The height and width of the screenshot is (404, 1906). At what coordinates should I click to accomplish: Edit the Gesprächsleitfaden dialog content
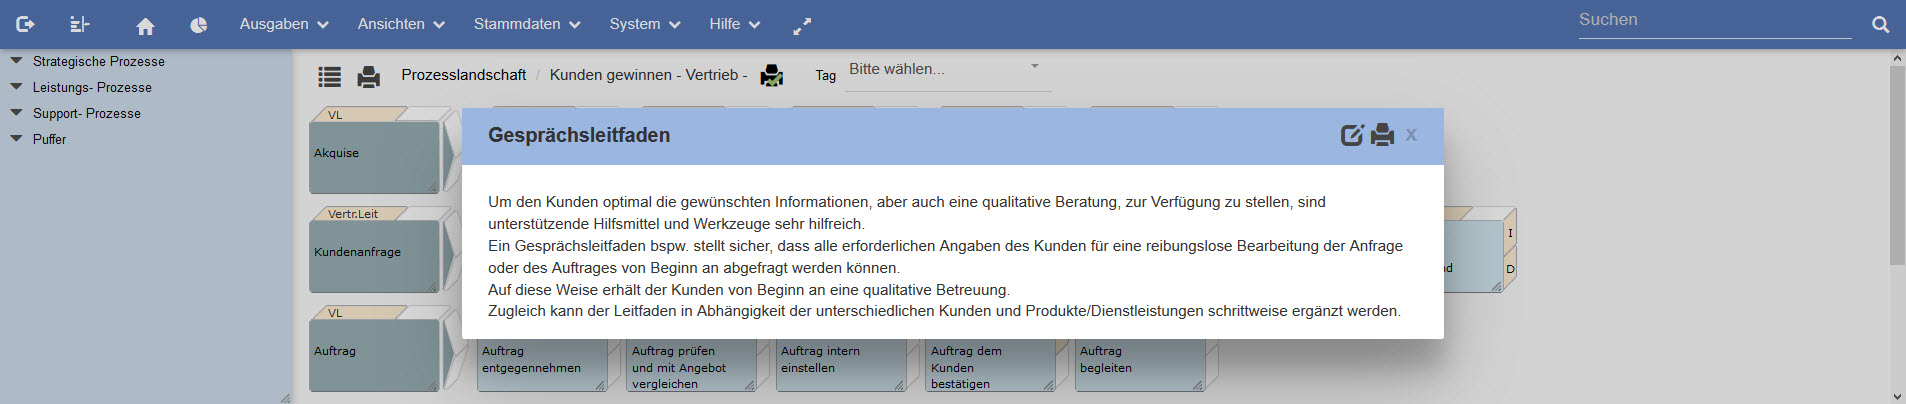(1351, 135)
